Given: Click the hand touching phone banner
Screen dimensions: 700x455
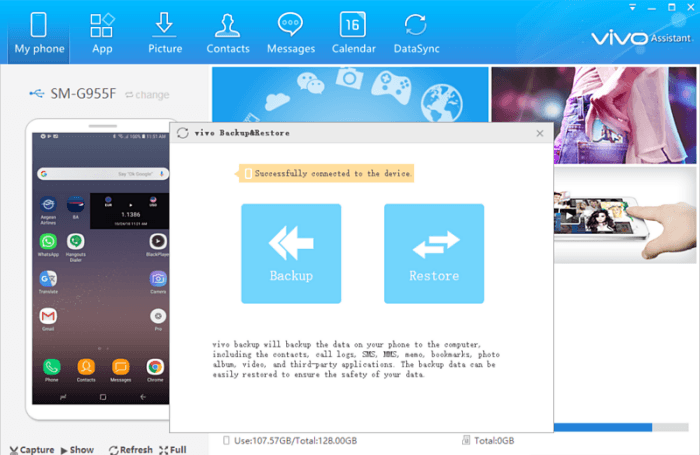Looking at the screenshot, I should click(625, 216).
